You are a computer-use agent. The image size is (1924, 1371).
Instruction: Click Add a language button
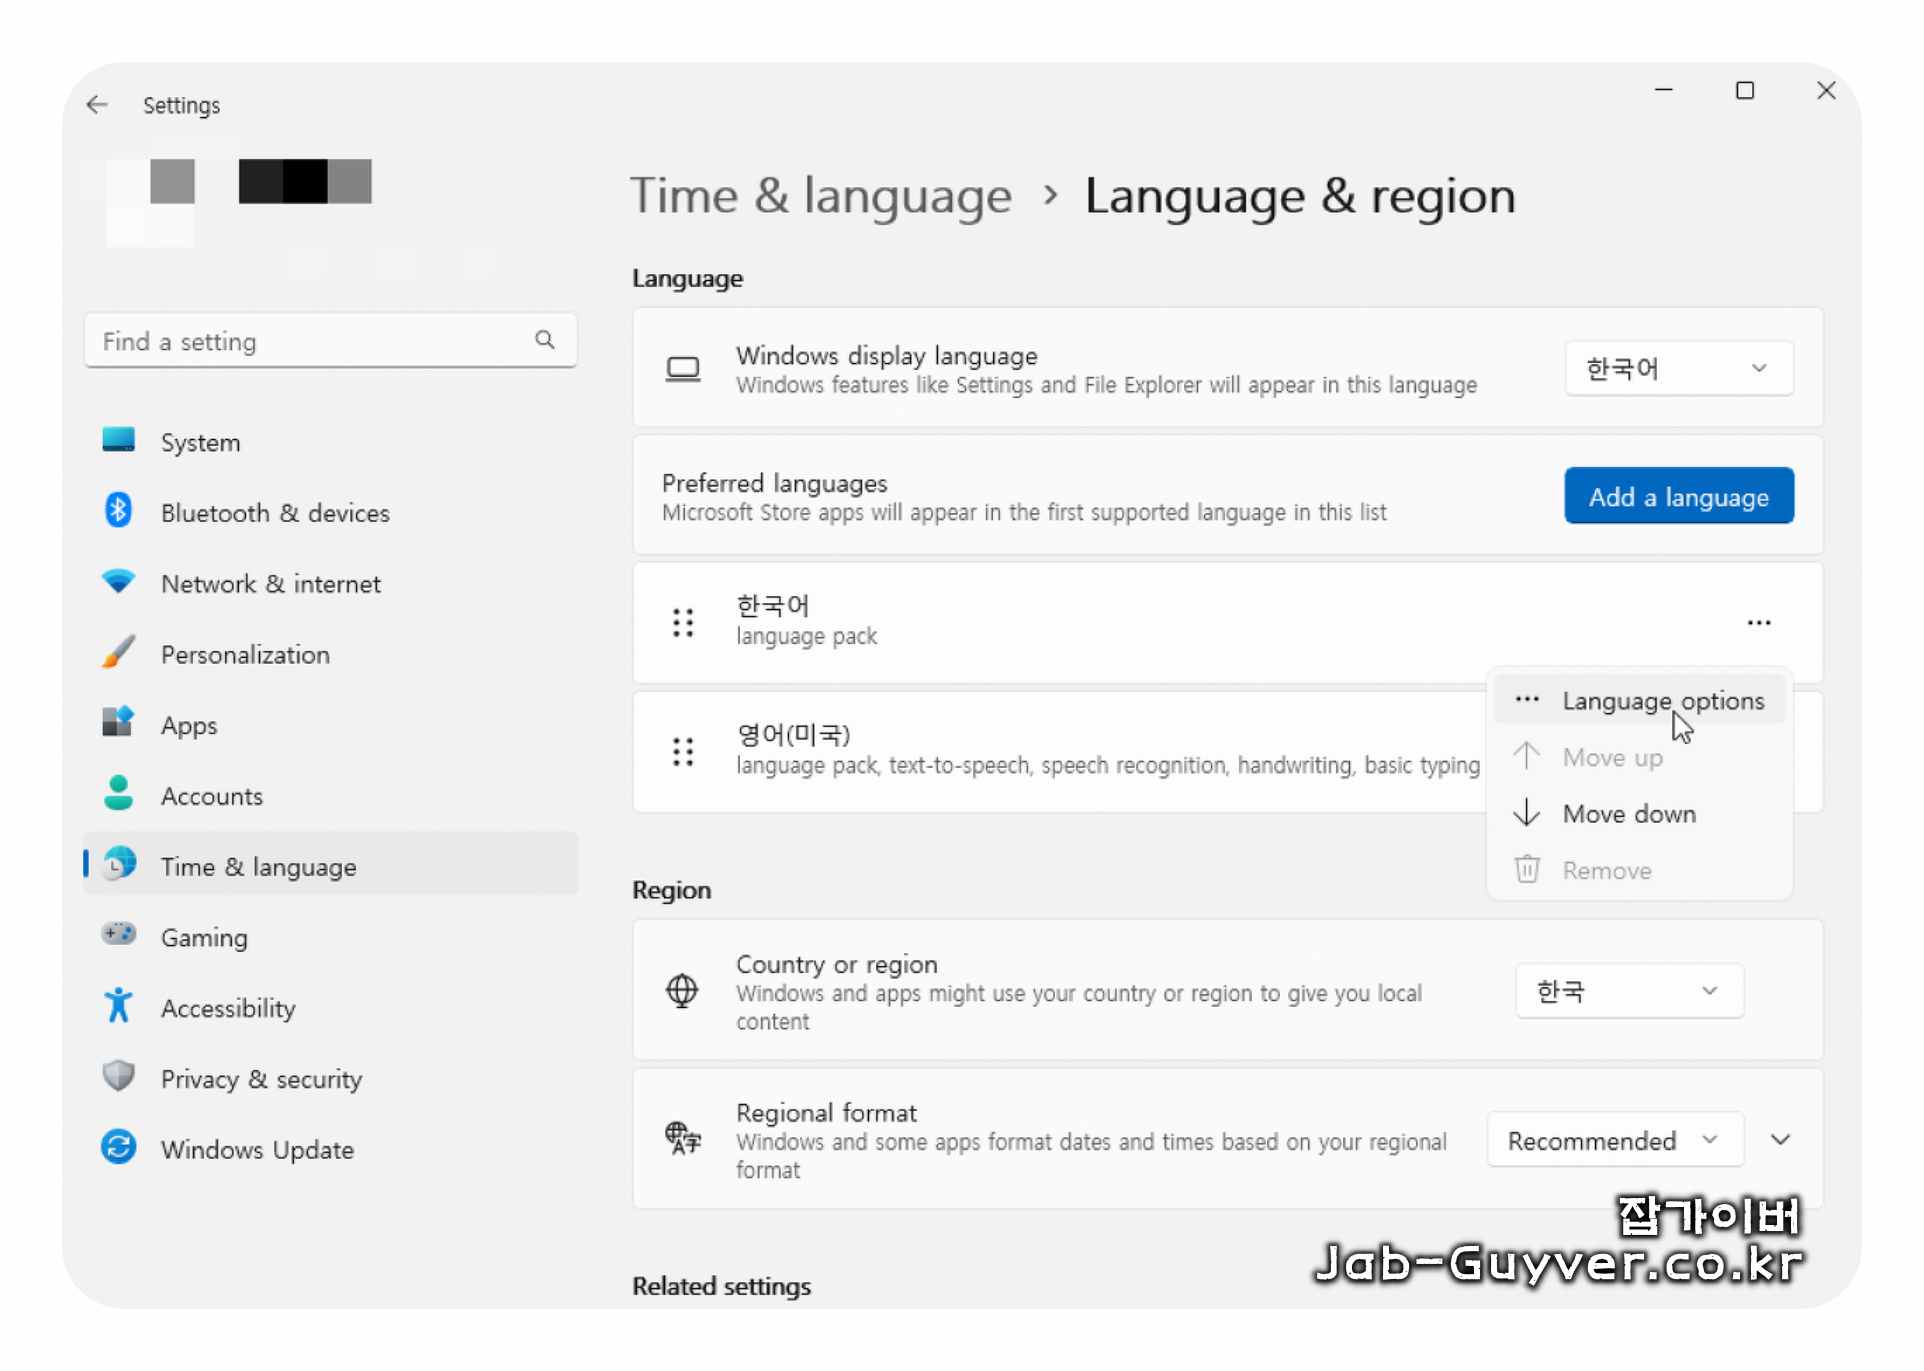pyautogui.click(x=1678, y=497)
